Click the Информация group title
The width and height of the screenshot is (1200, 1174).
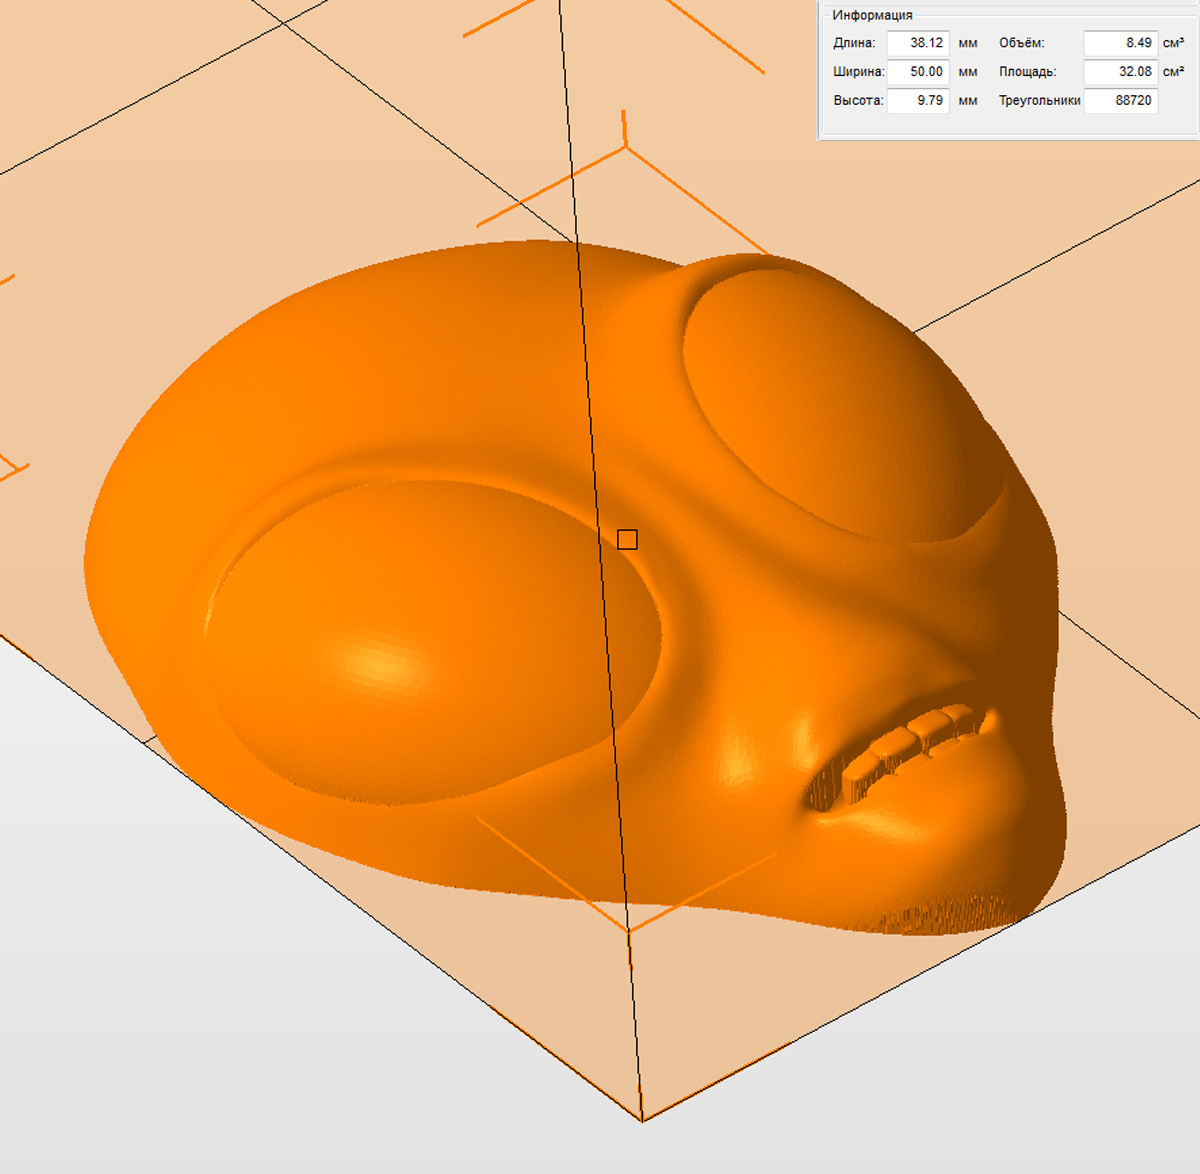tap(872, 15)
